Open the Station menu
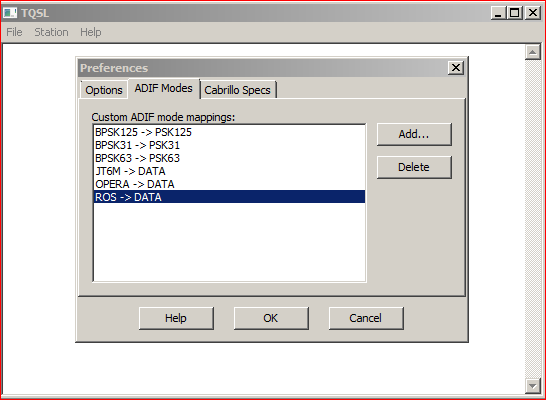This screenshot has width=546, height=400. click(51, 32)
